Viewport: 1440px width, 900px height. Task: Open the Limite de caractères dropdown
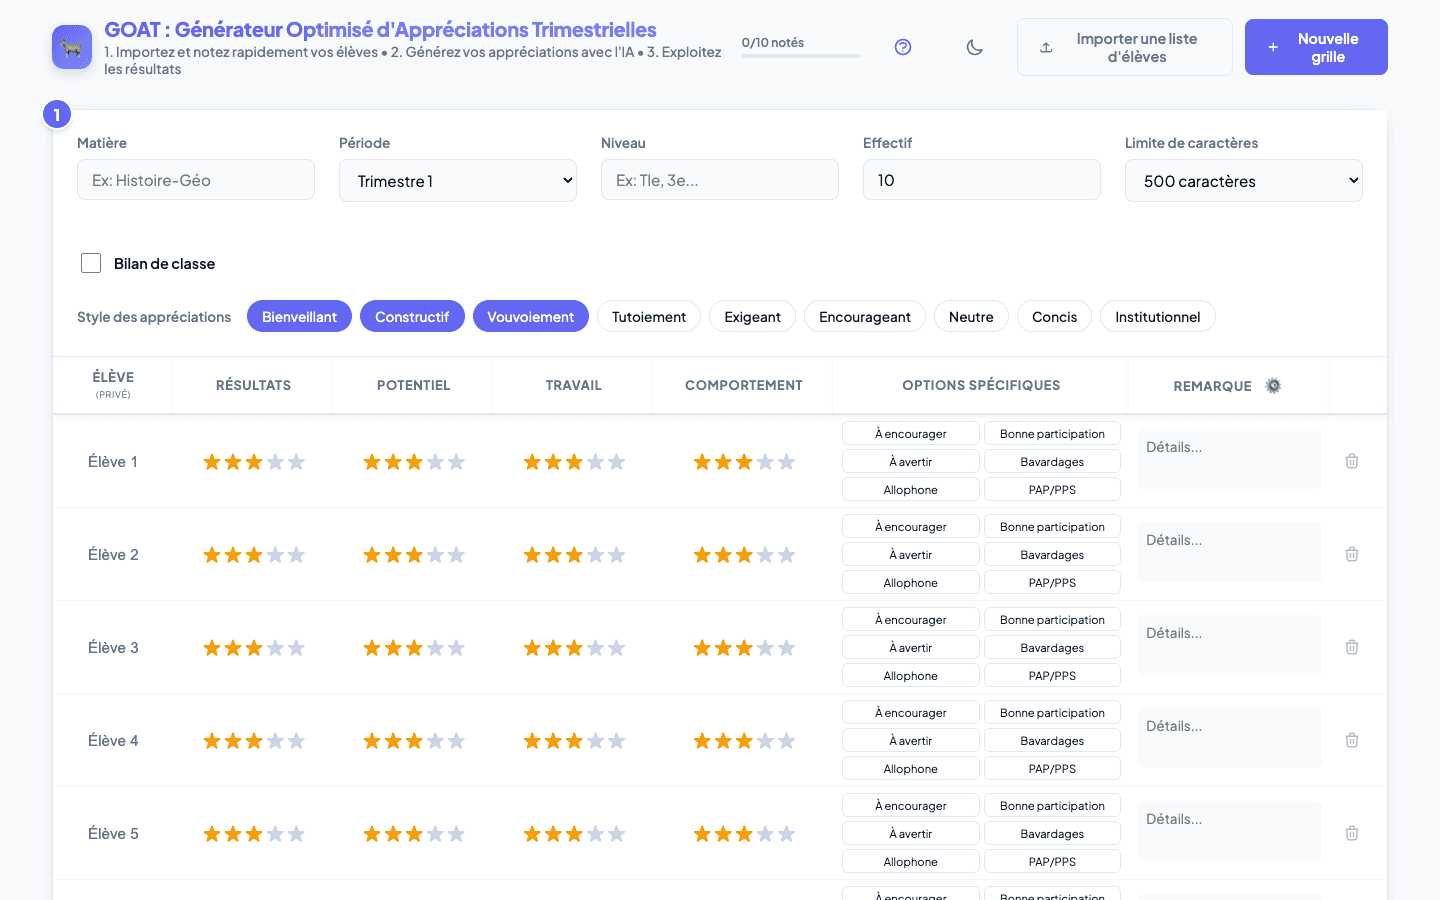click(x=1244, y=181)
